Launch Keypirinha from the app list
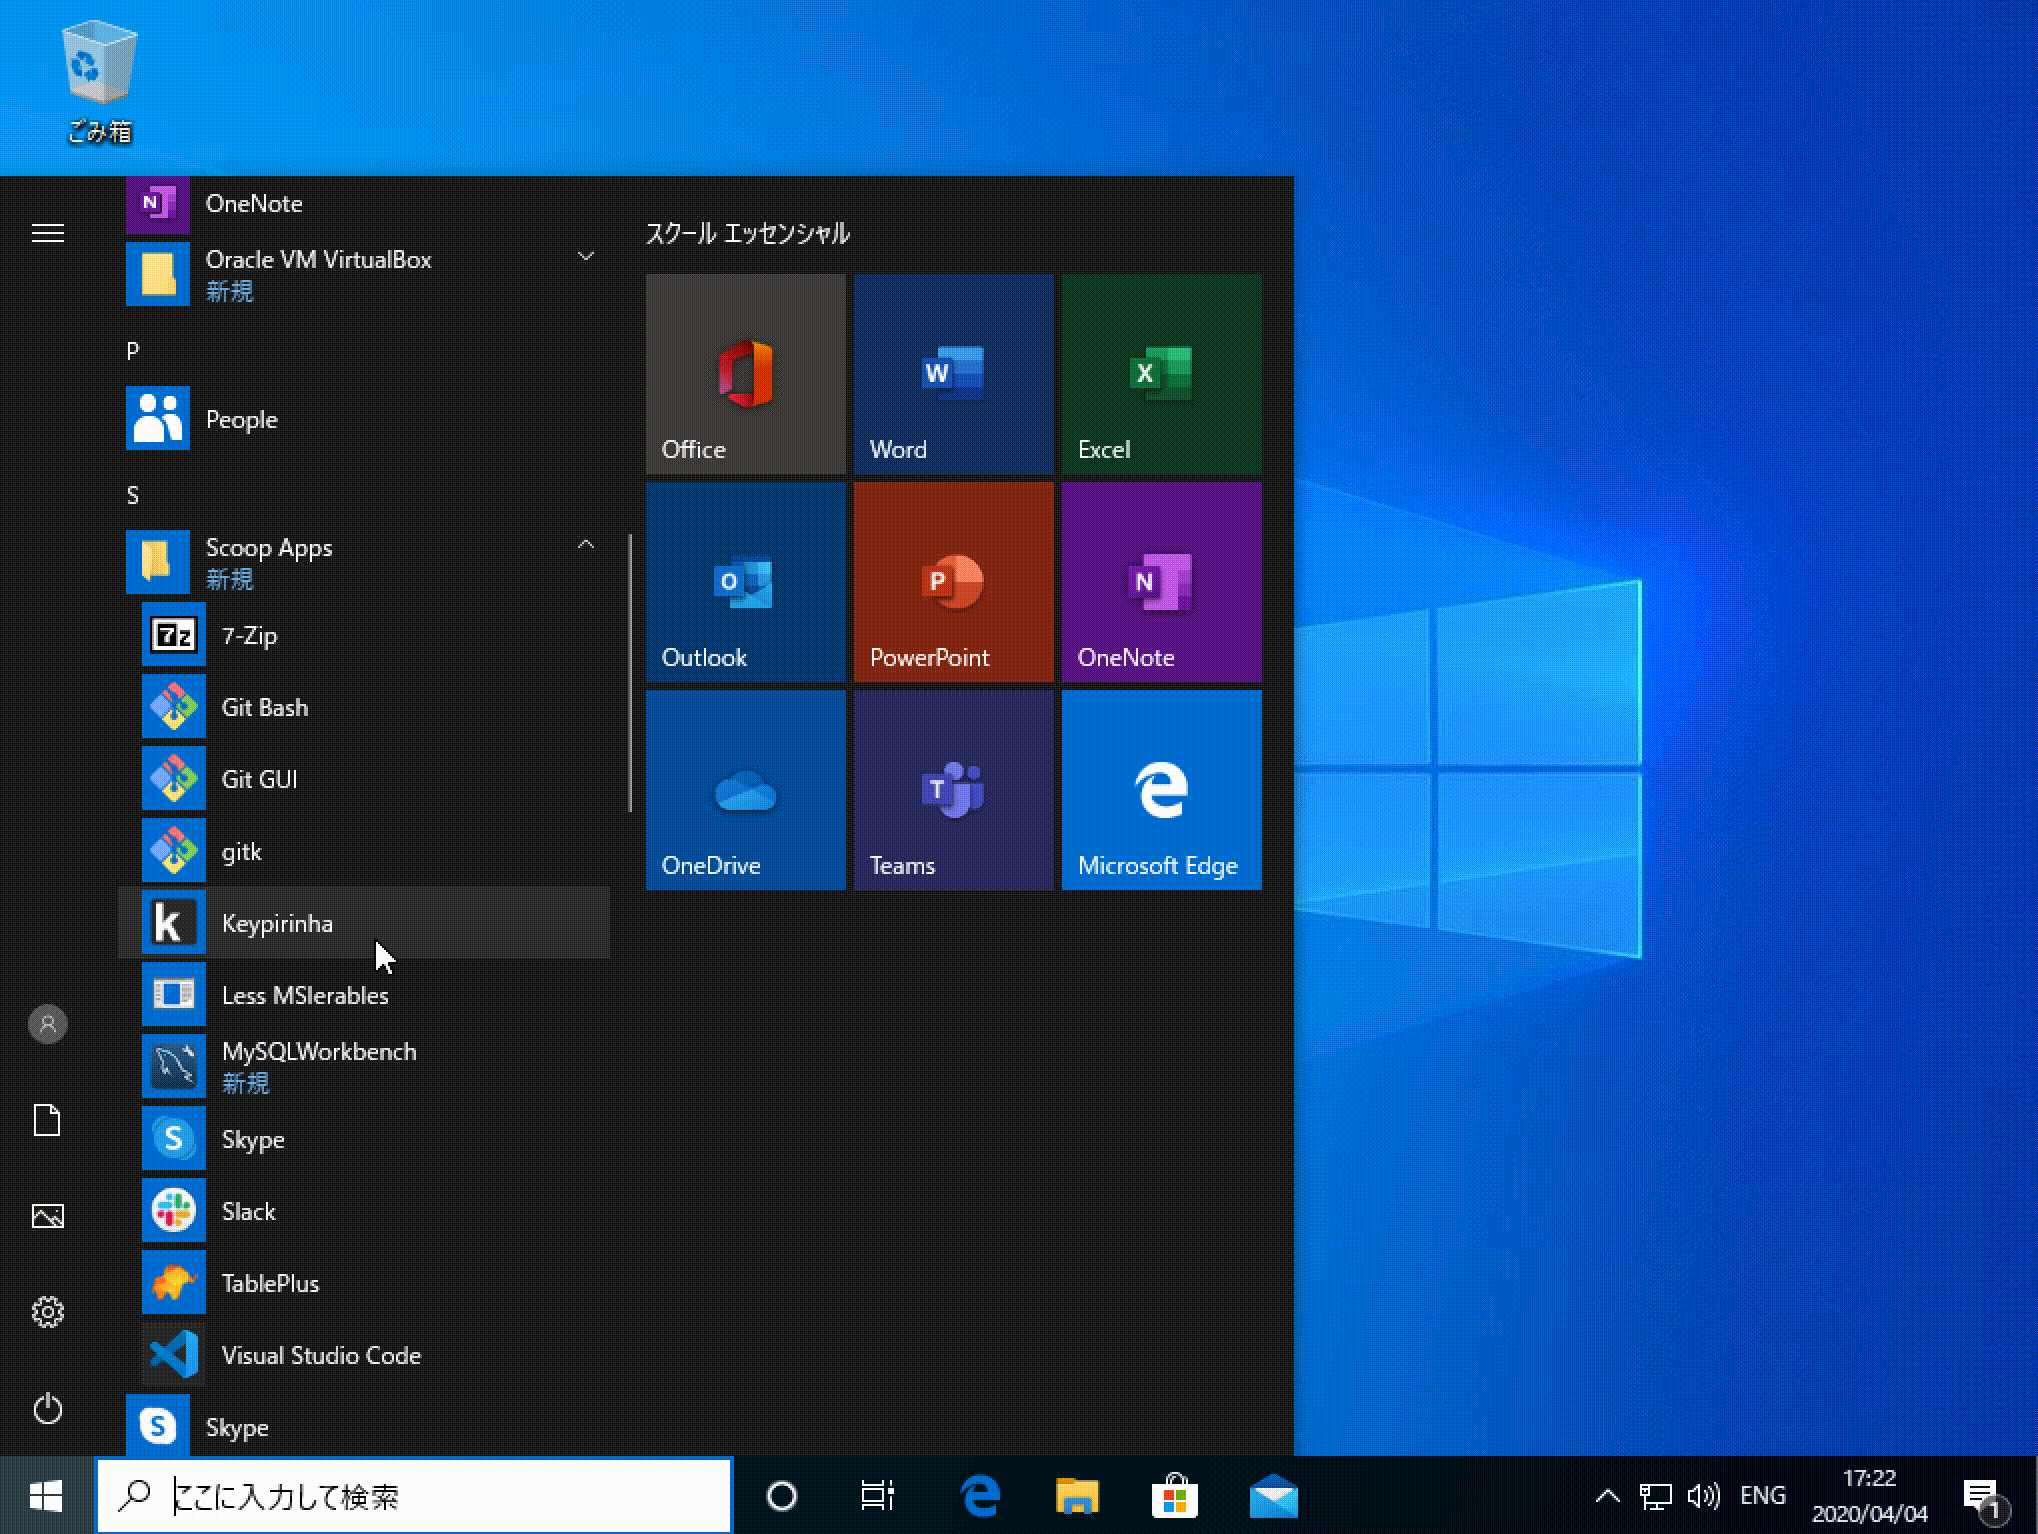The image size is (2038, 1534). point(277,923)
